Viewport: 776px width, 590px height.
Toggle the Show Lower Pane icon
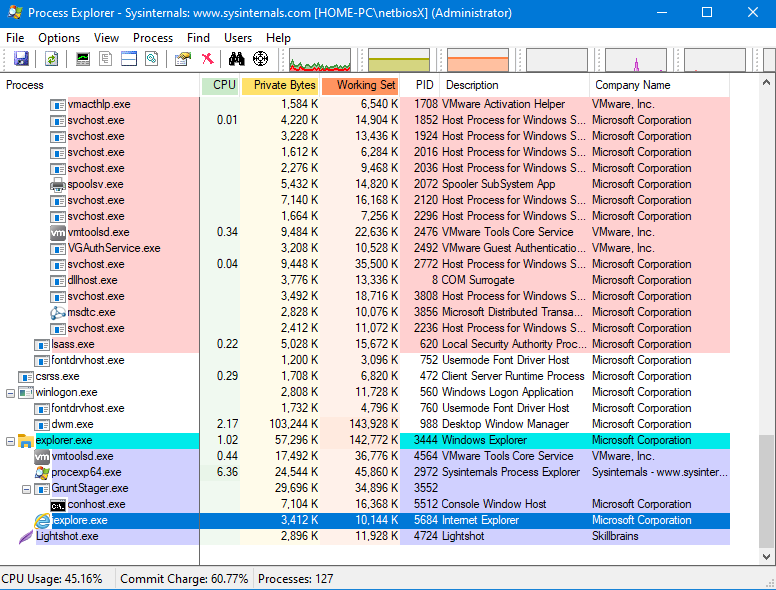click(129, 60)
